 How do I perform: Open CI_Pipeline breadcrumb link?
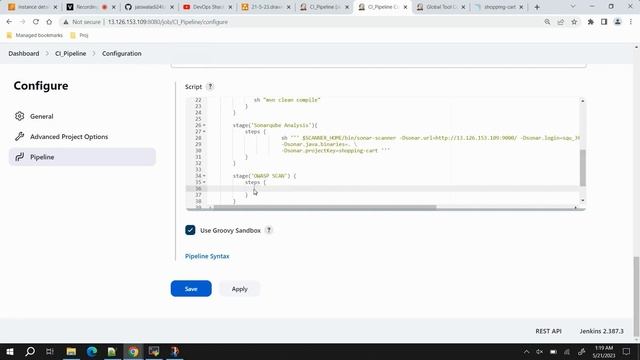[x=71, y=53]
